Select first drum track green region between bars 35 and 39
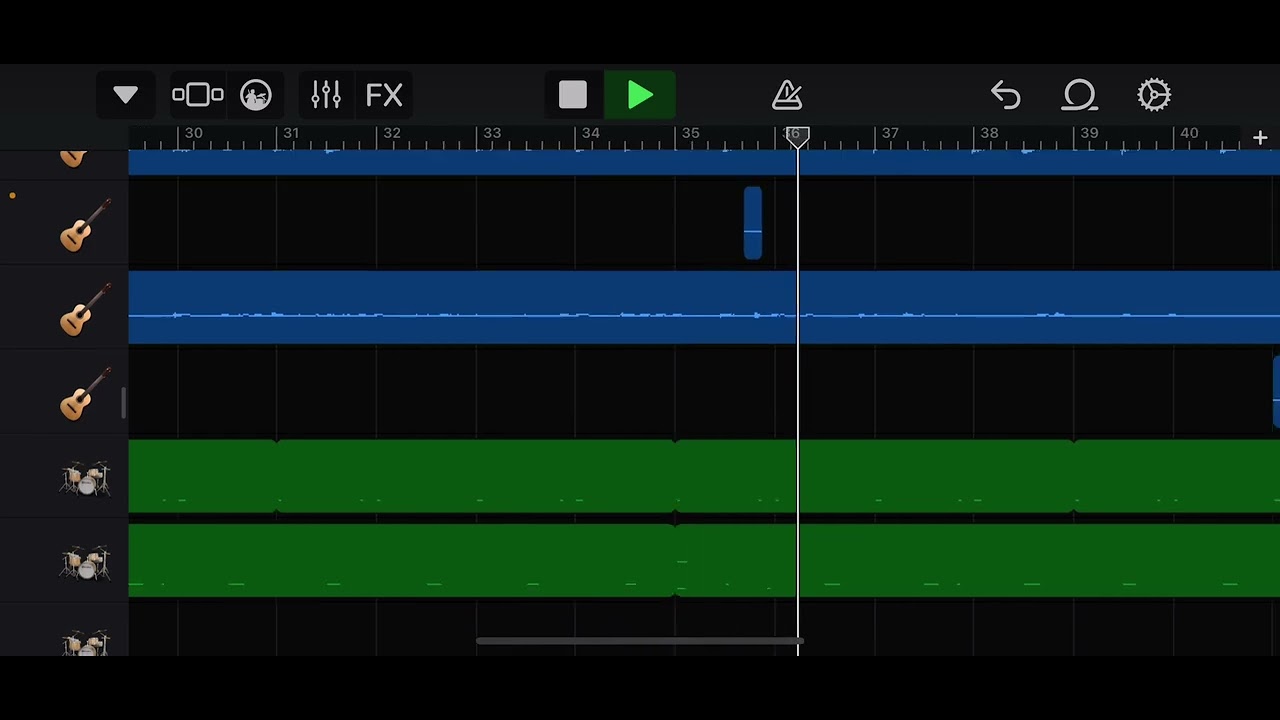 point(875,476)
